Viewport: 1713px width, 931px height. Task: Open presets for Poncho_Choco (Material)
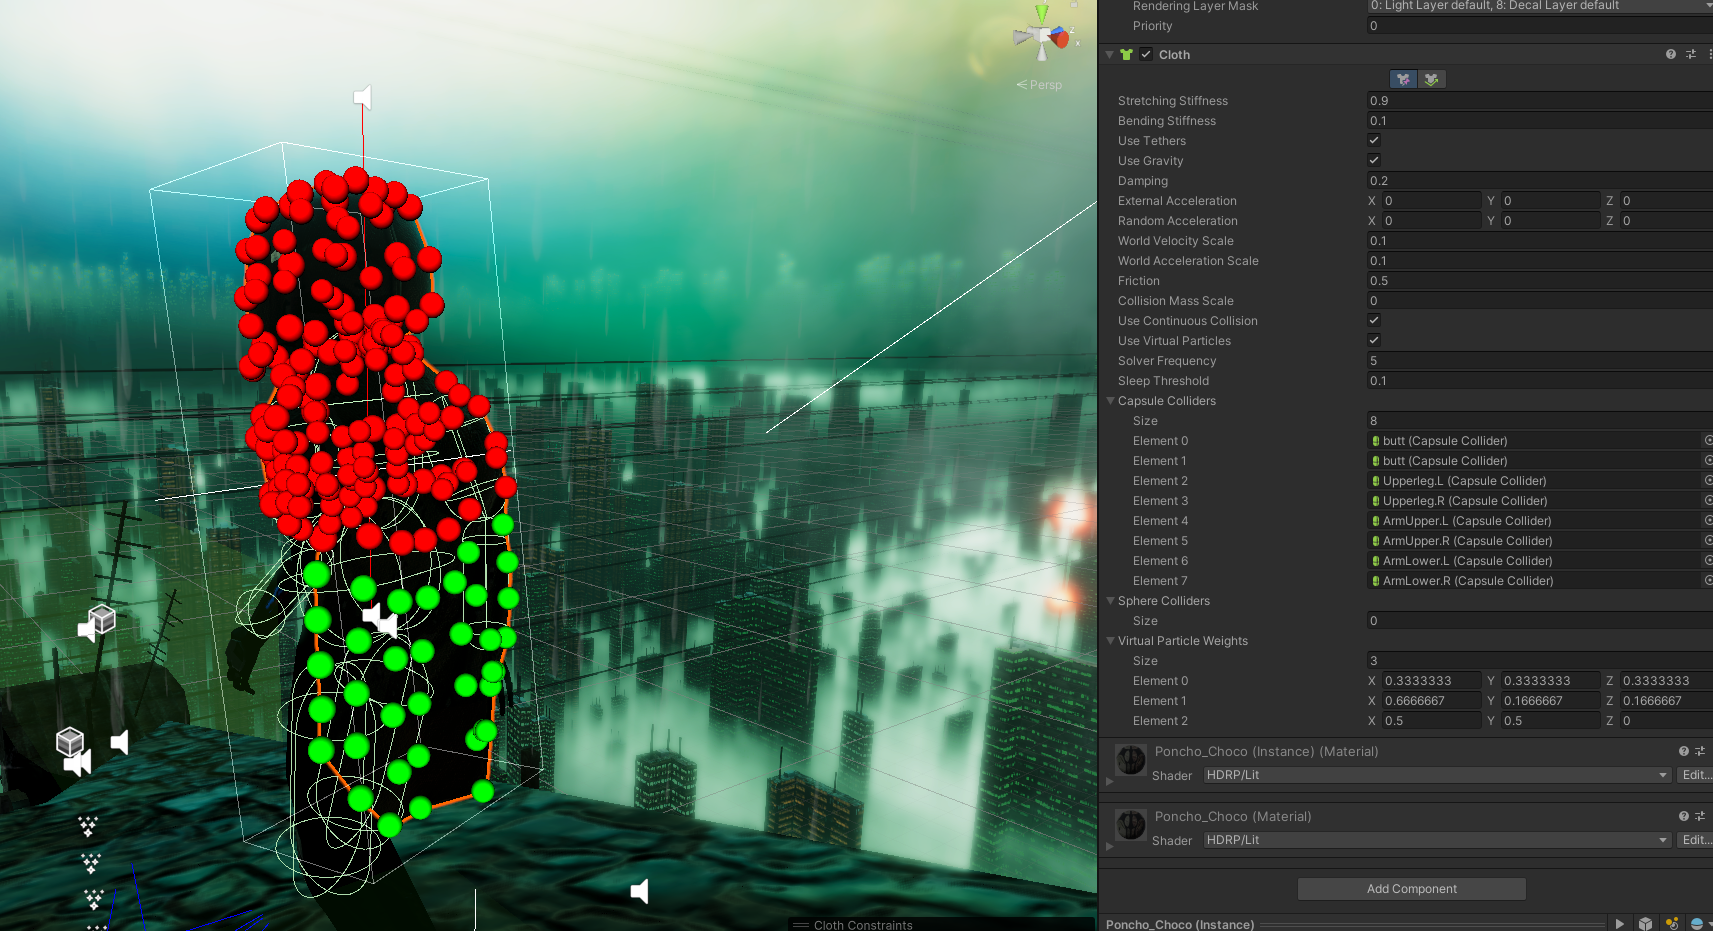[x=1700, y=816]
